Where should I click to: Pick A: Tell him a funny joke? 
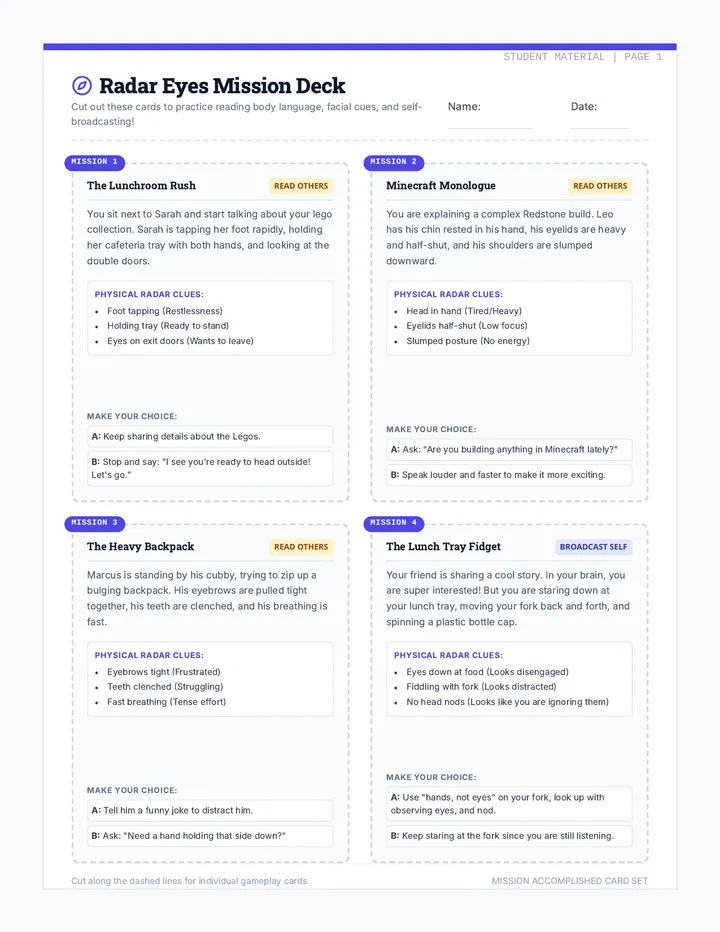tap(210, 810)
